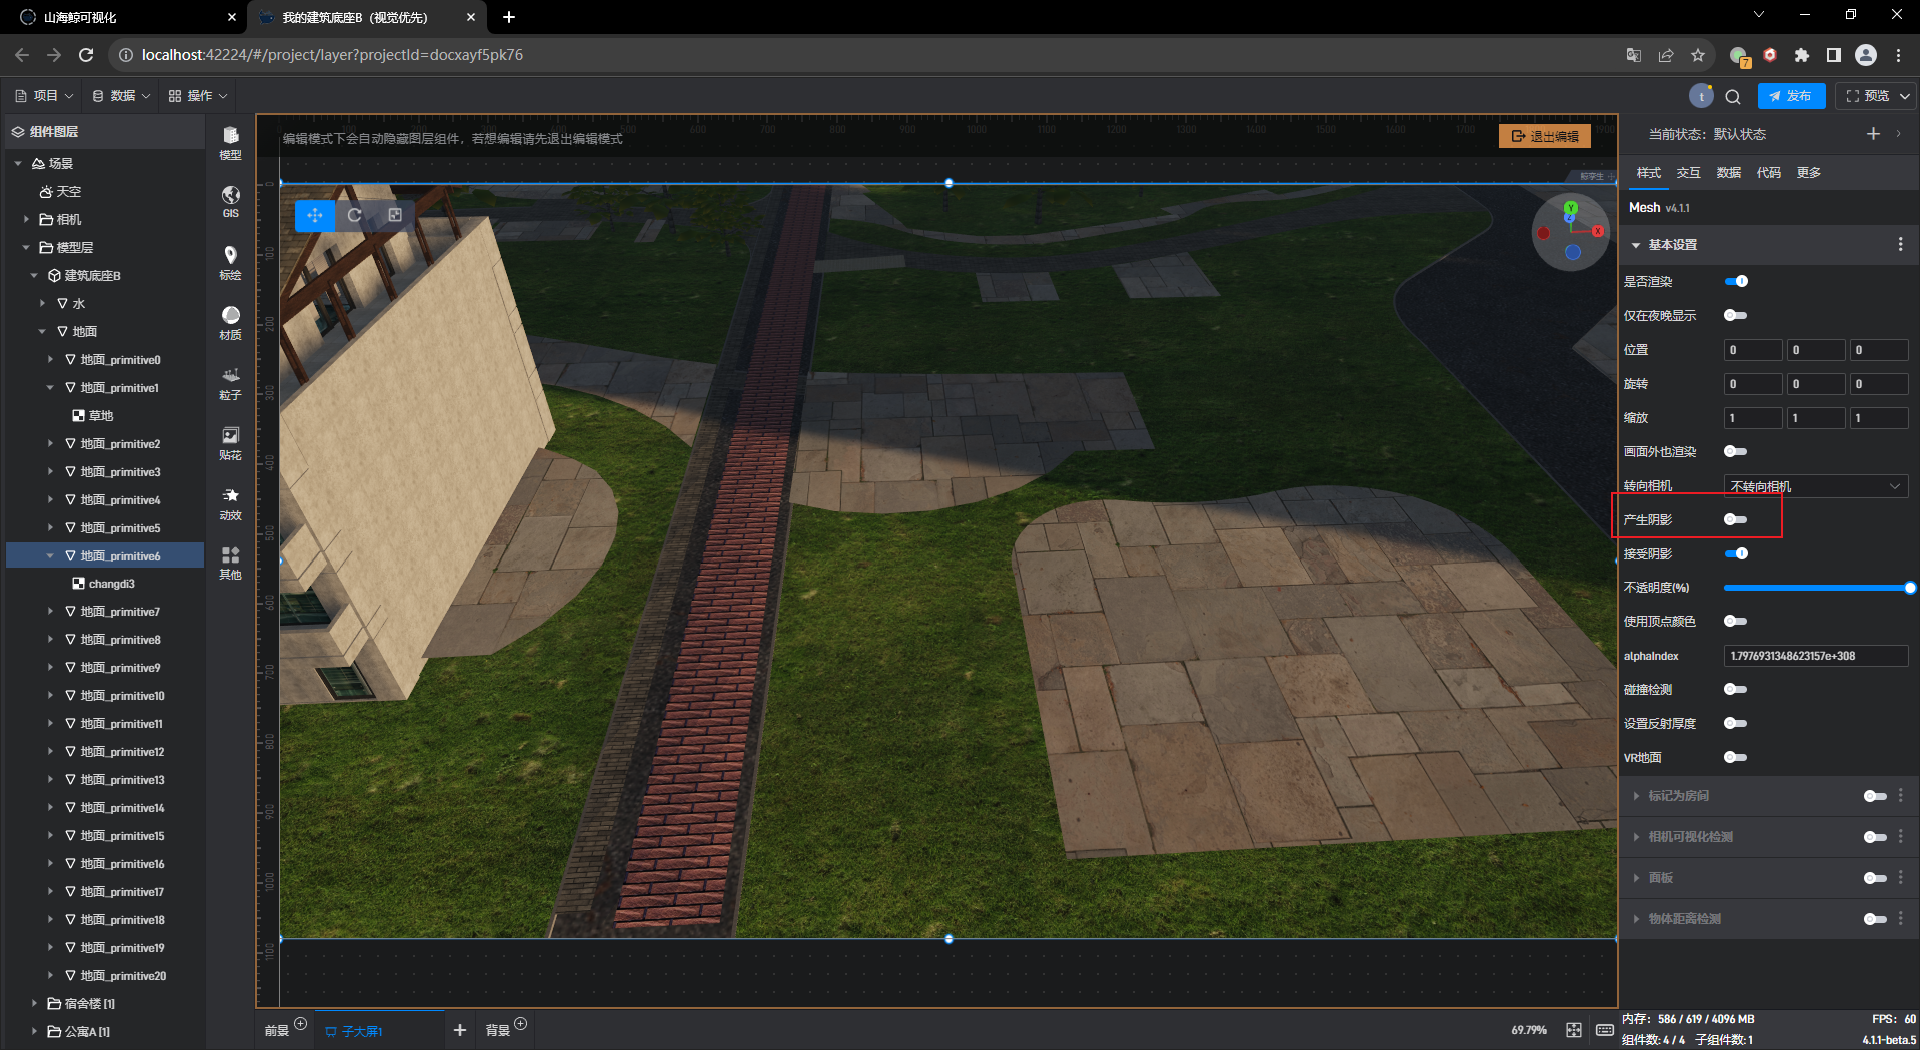Open the 动效 (animation) sidebar icon
This screenshot has height=1050, width=1920.
click(x=230, y=502)
